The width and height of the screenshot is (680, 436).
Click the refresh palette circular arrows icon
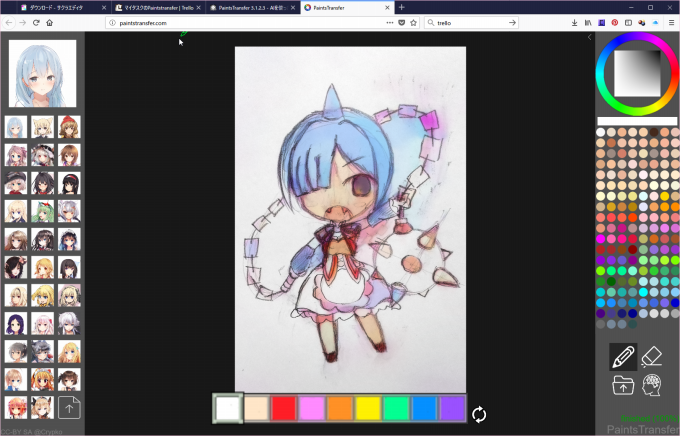pos(479,414)
